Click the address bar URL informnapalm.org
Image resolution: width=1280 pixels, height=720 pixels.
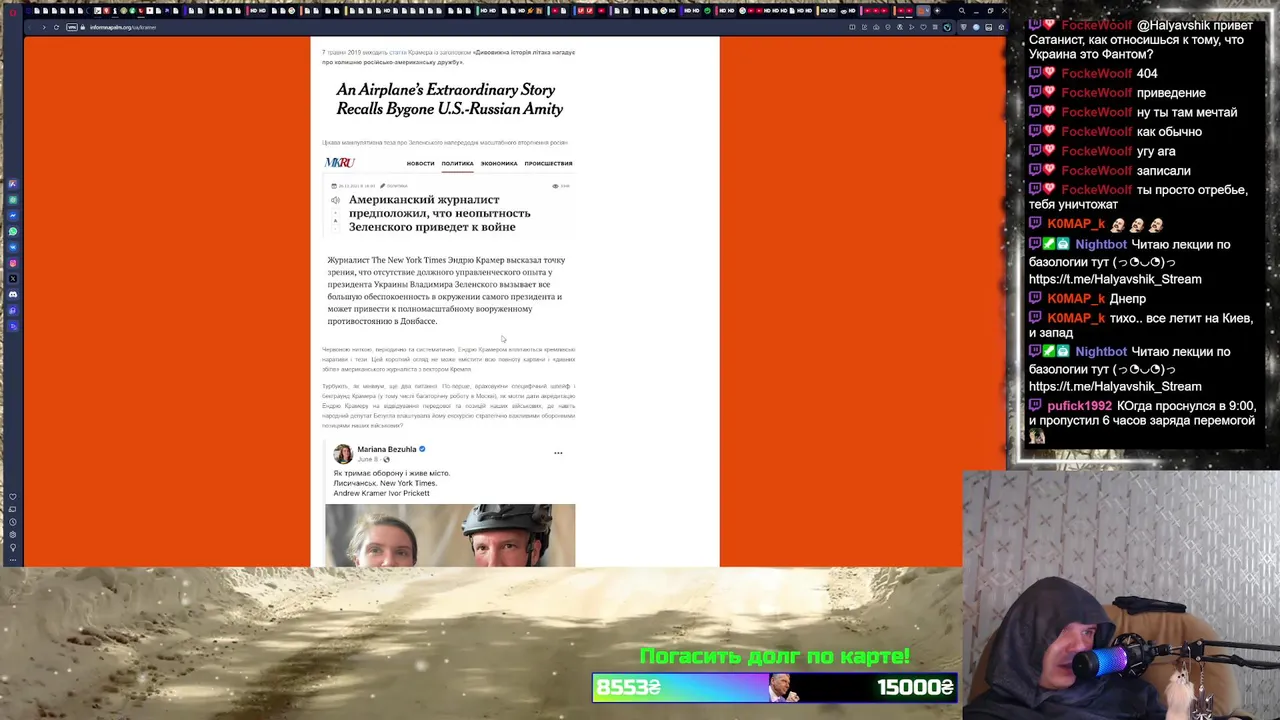click(x=123, y=27)
